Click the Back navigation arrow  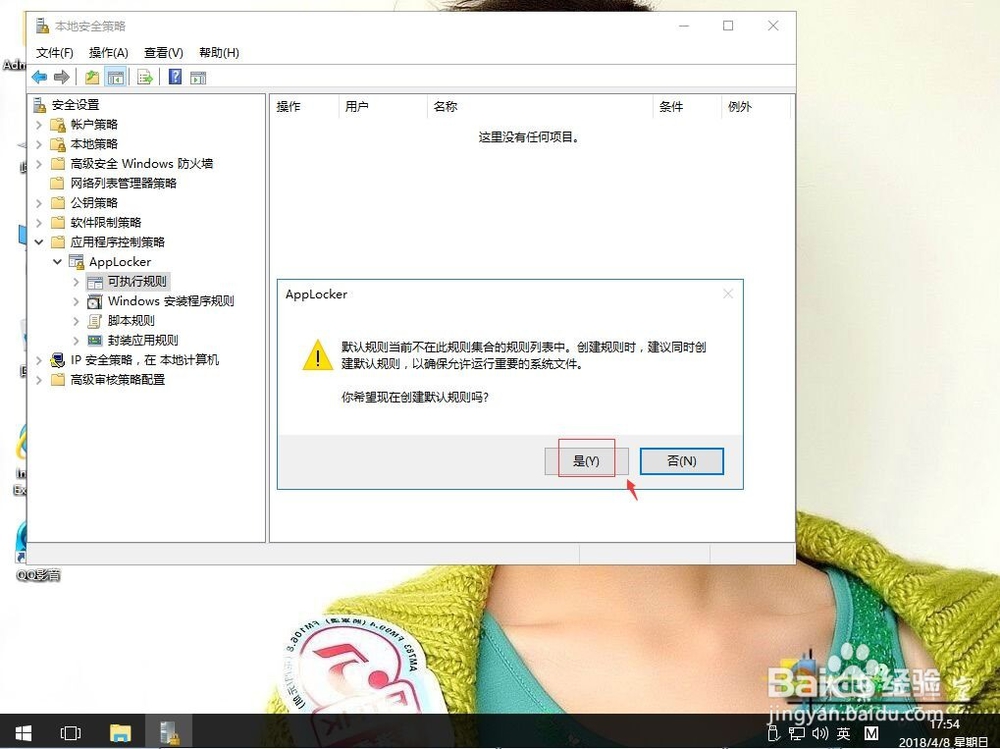pyautogui.click(x=39, y=77)
